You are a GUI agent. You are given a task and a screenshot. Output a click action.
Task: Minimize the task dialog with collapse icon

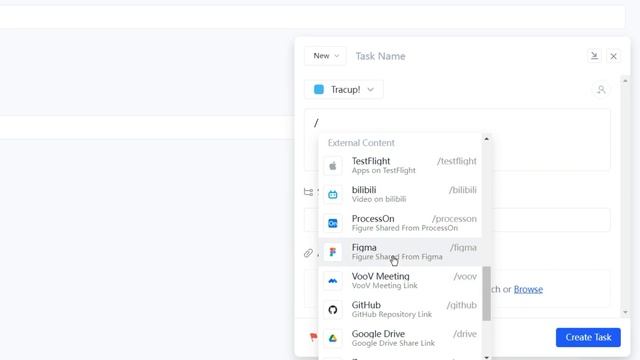click(x=594, y=56)
